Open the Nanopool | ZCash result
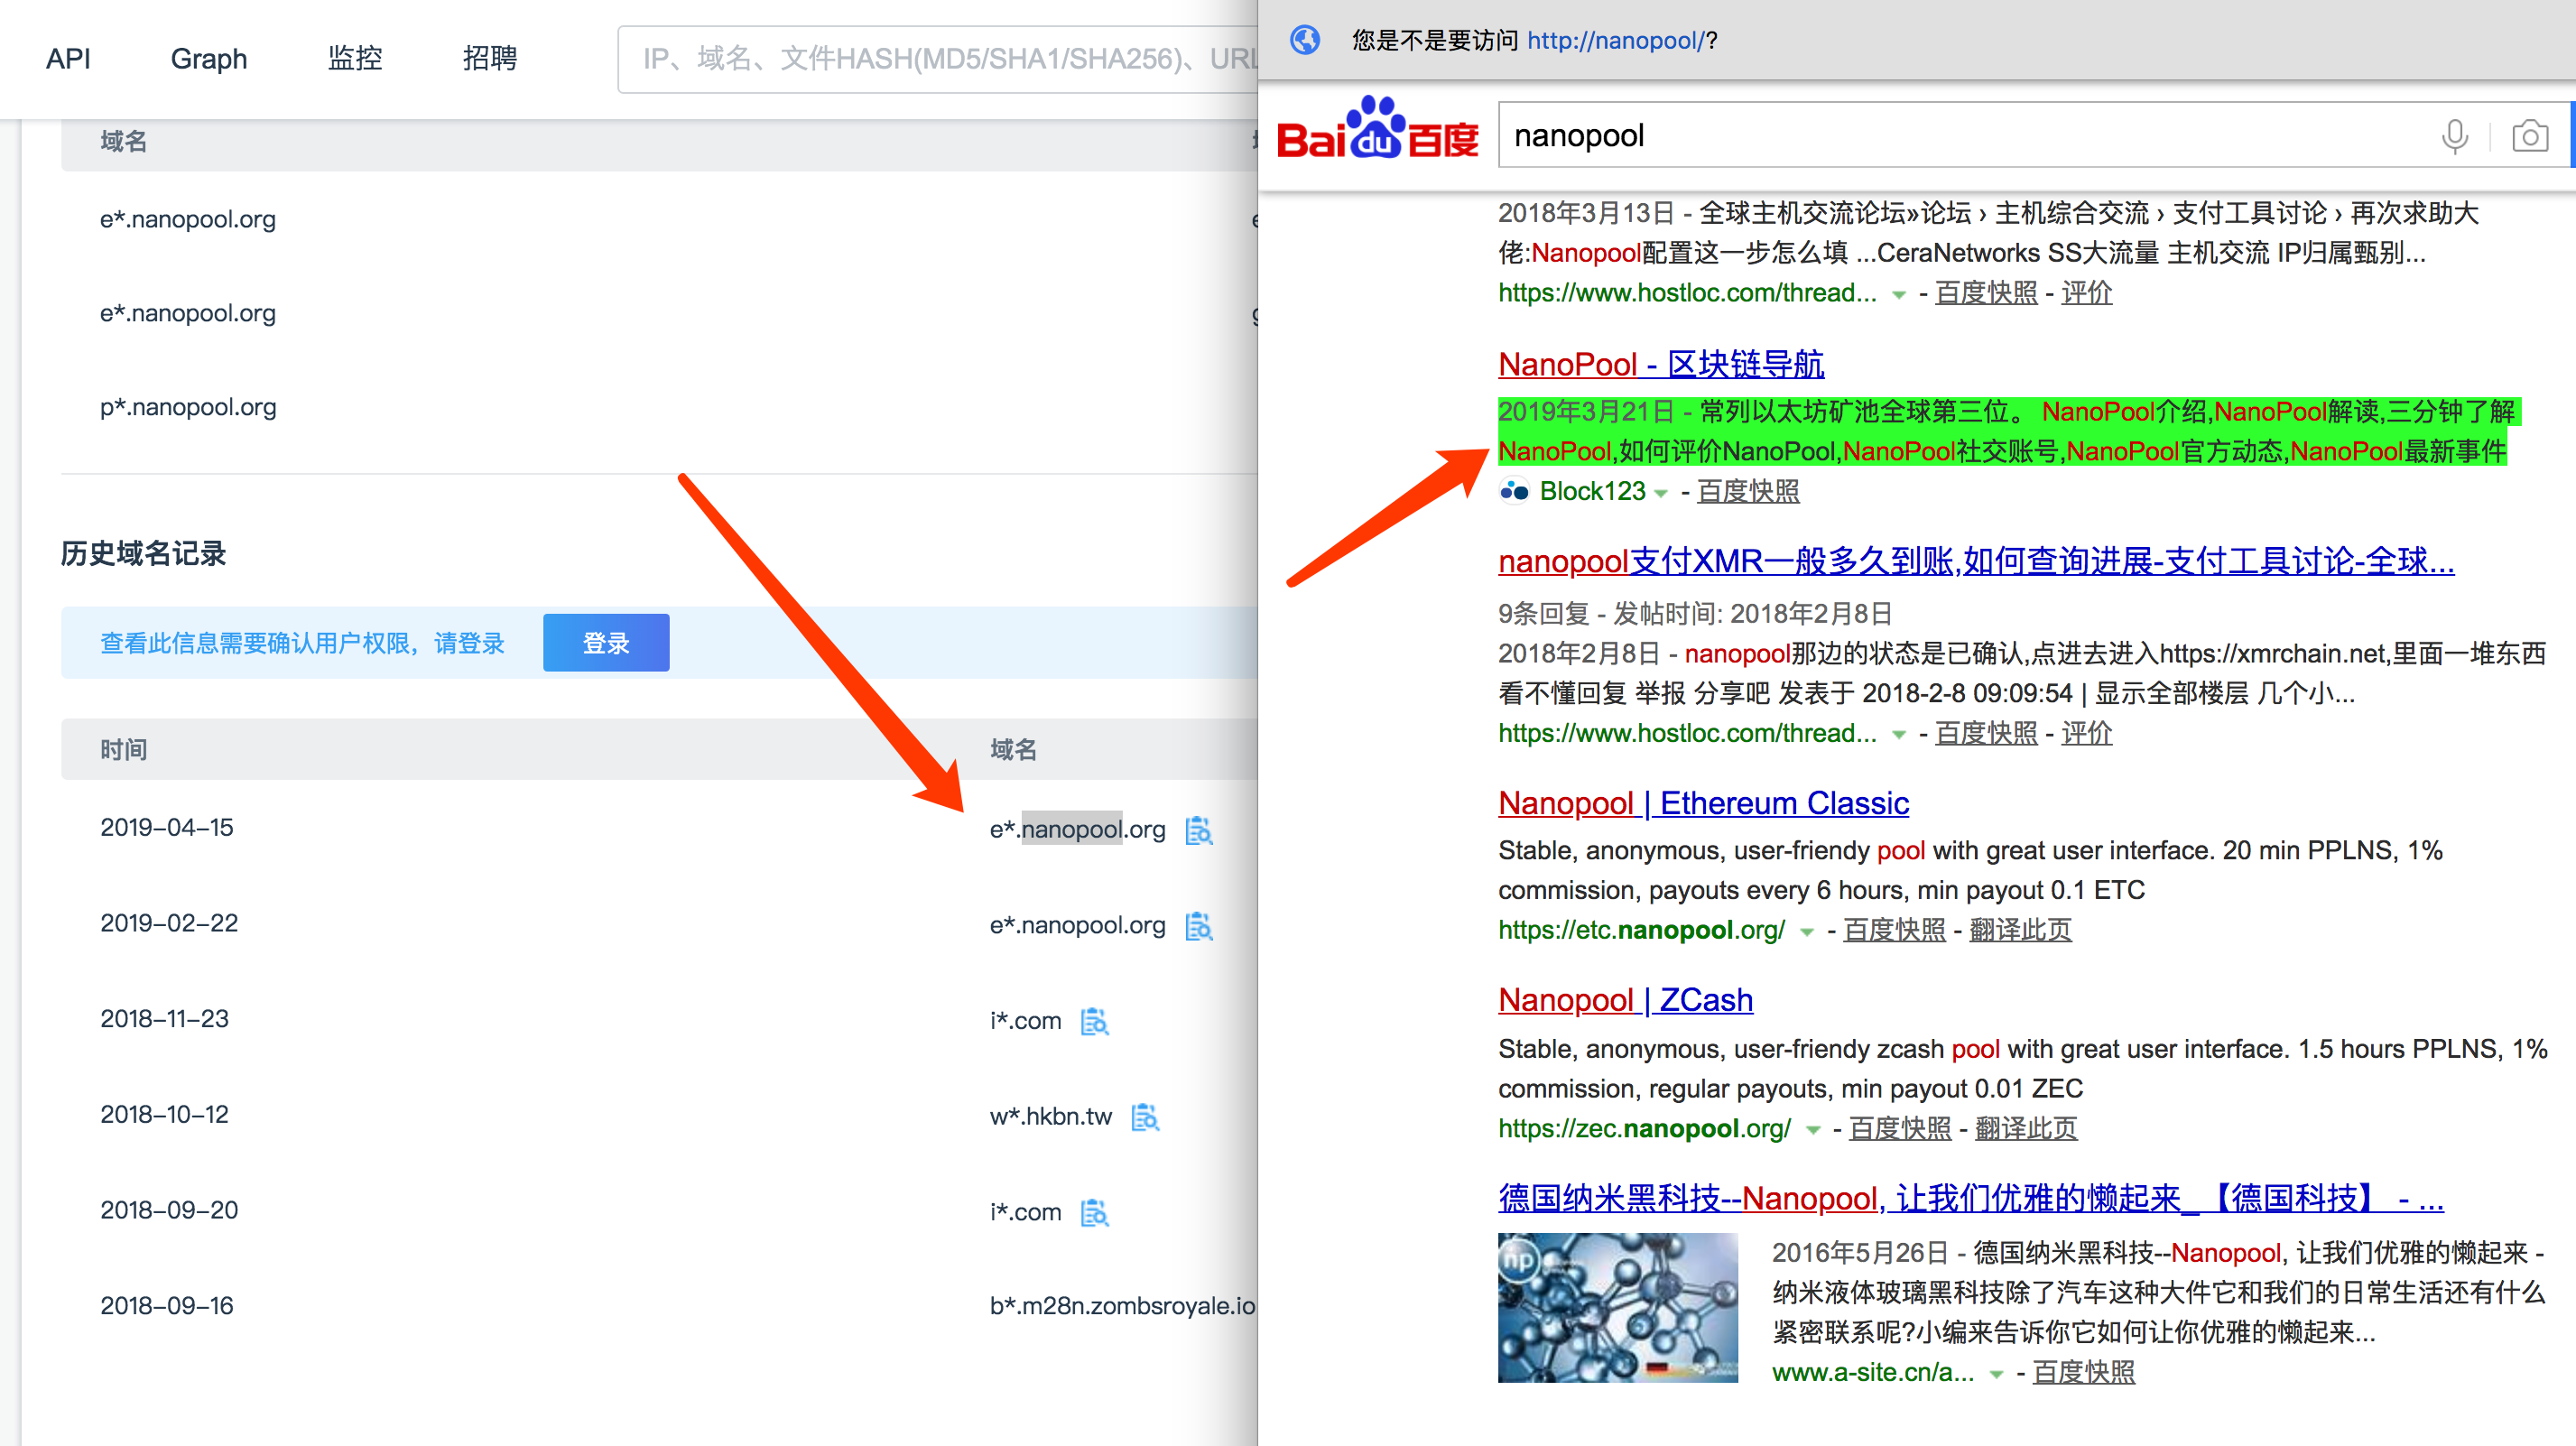 click(x=1625, y=1000)
